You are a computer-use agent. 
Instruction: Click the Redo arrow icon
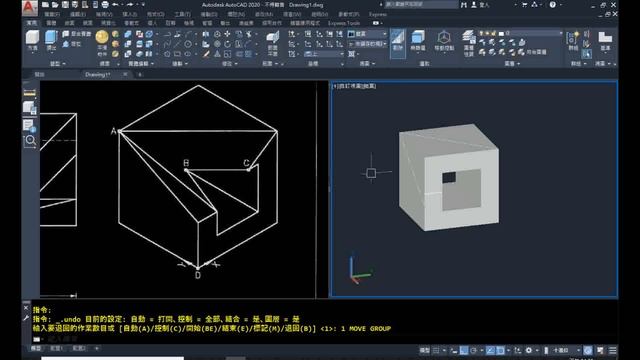click(130, 5)
